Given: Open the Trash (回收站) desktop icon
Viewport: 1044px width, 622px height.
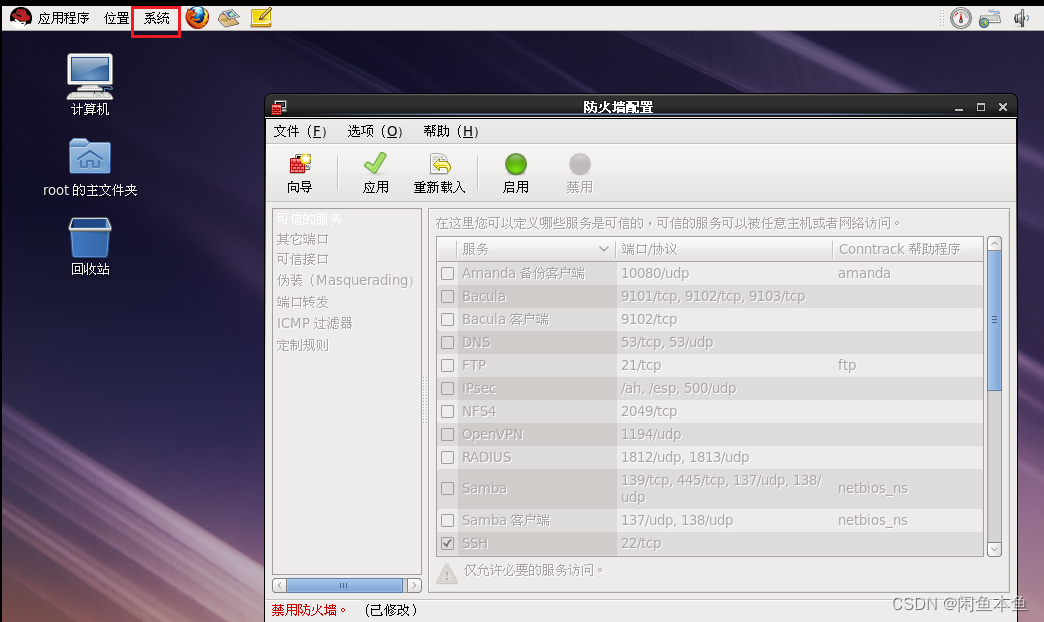Looking at the screenshot, I should [90, 246].
